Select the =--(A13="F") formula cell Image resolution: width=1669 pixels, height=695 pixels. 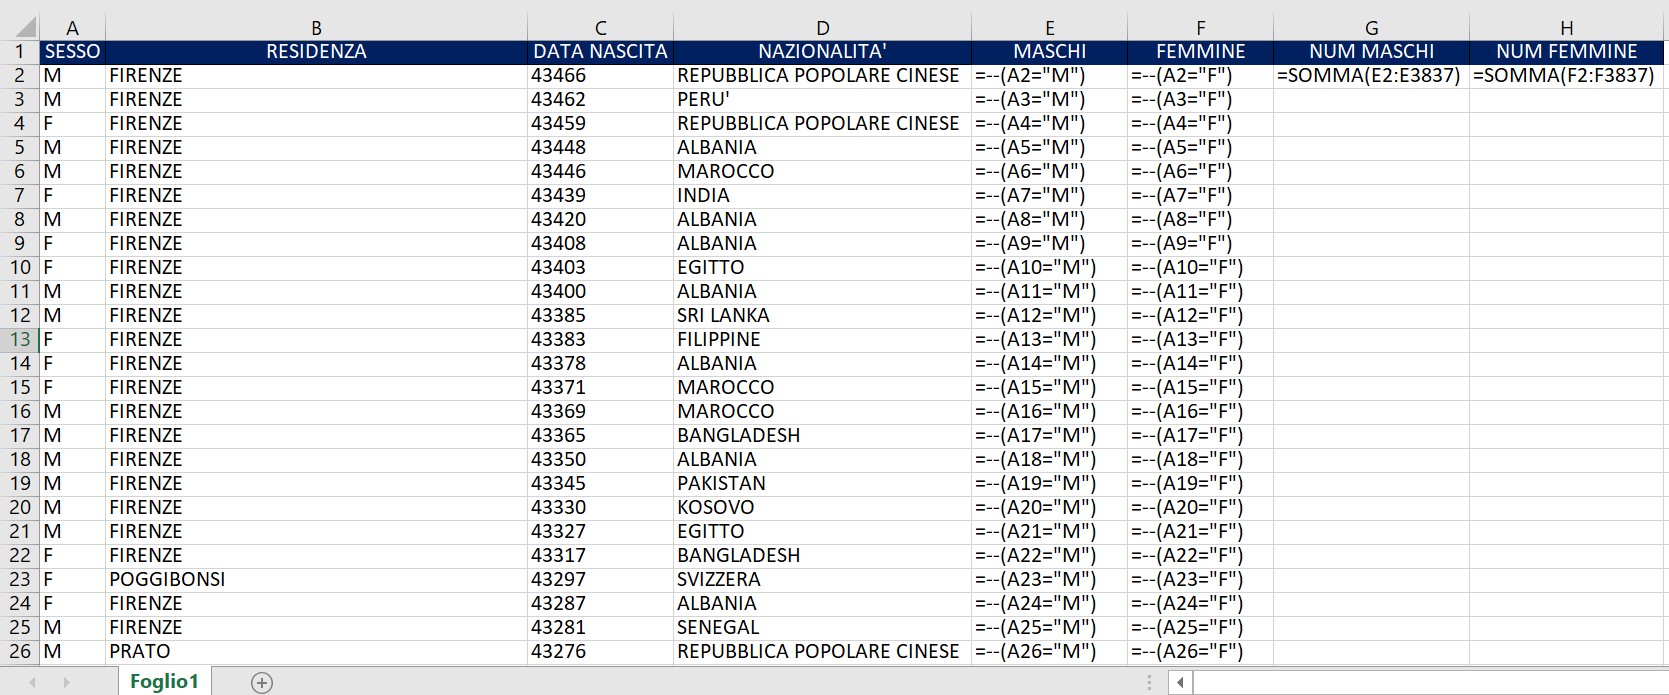tap(1200, 340)
